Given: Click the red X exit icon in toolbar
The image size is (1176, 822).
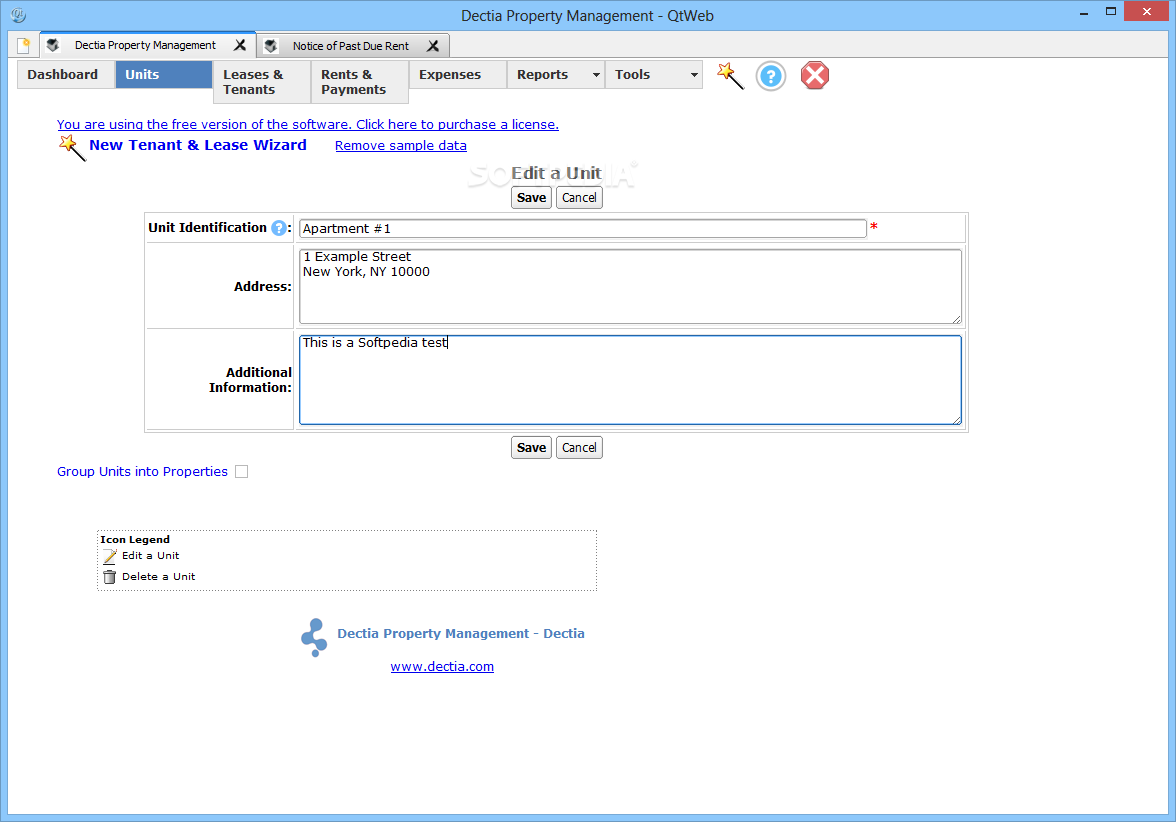Looking at the screenshot, I should click(814, 76).
